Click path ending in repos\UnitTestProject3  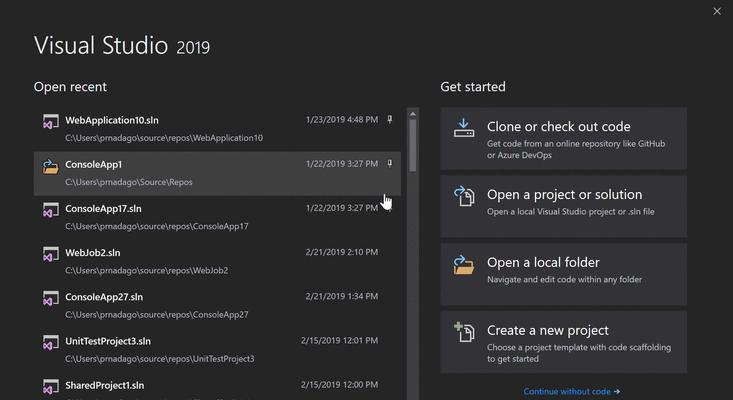point(159,359)
